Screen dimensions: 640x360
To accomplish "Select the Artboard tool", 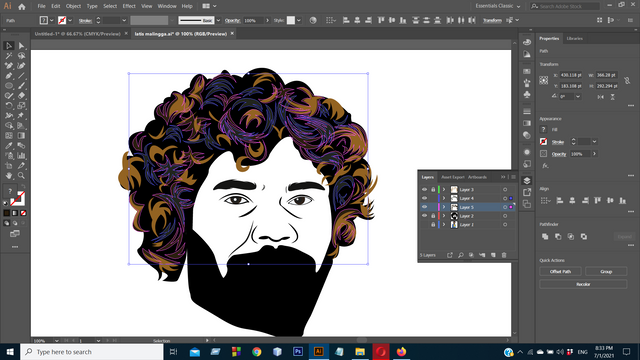I will [9, 166].
